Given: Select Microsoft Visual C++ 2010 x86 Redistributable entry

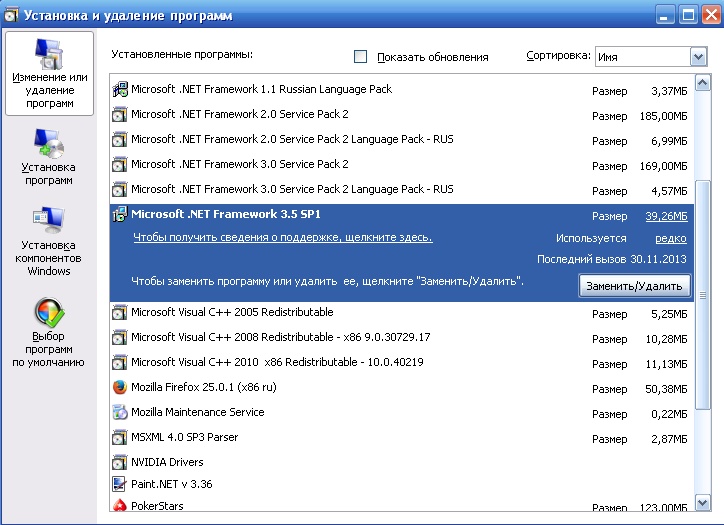Looking at the screenshot, I should coord(277,362).
